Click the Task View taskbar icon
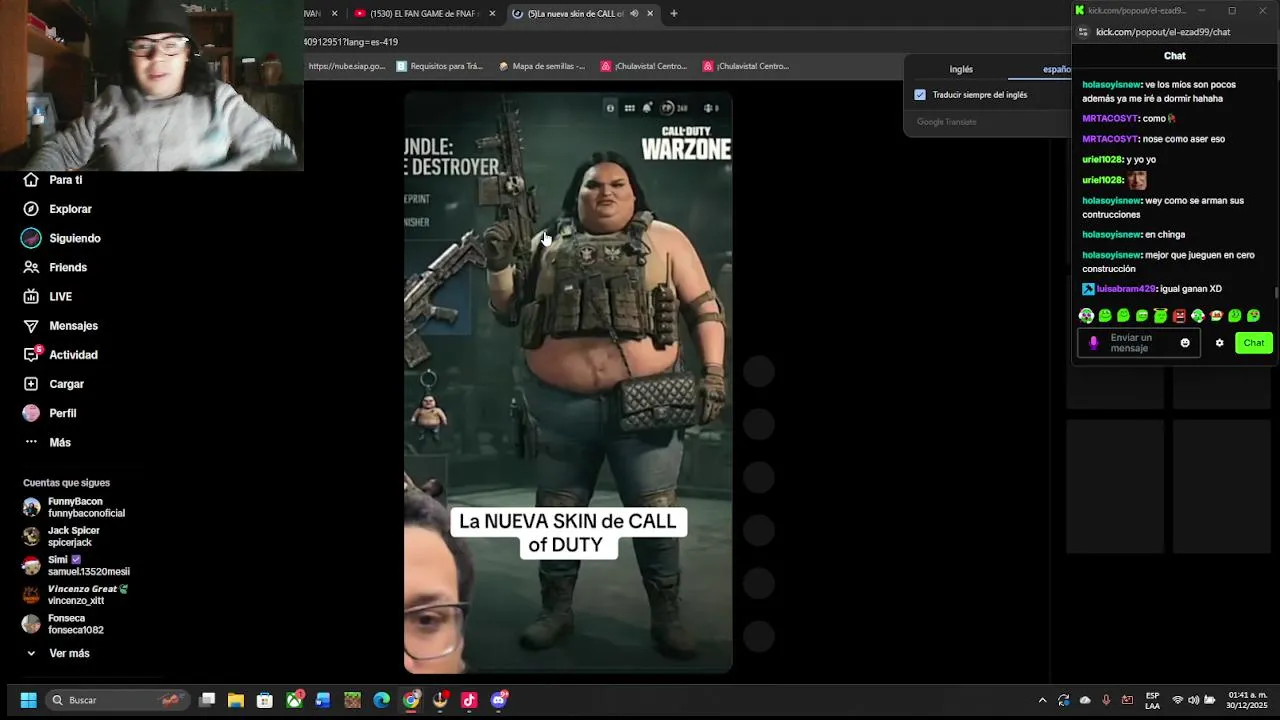The width and height of the screenshot is (1280, 720). [207, 700]
